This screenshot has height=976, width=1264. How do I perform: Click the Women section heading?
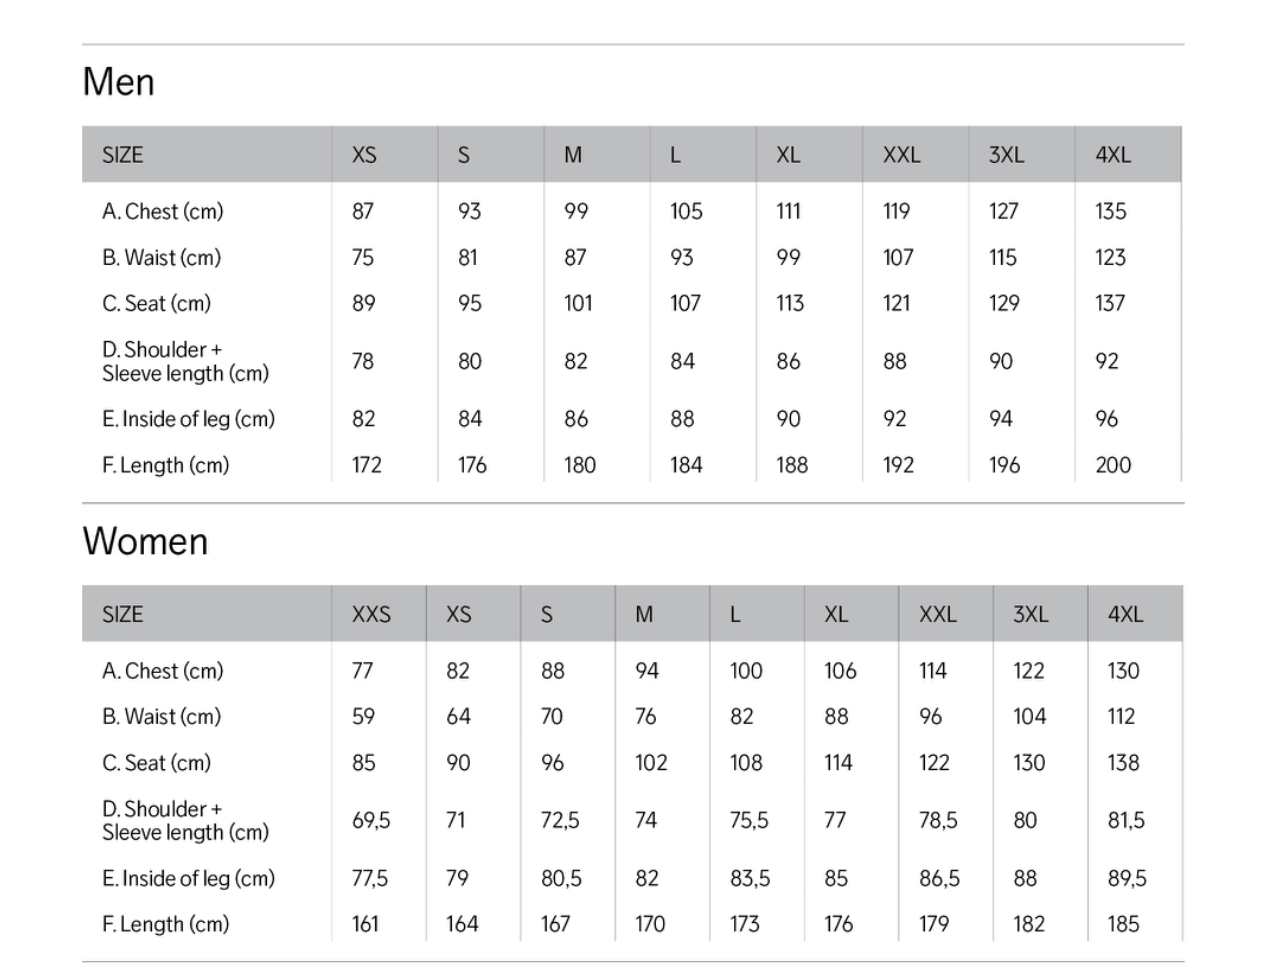(x=146, y=541)
